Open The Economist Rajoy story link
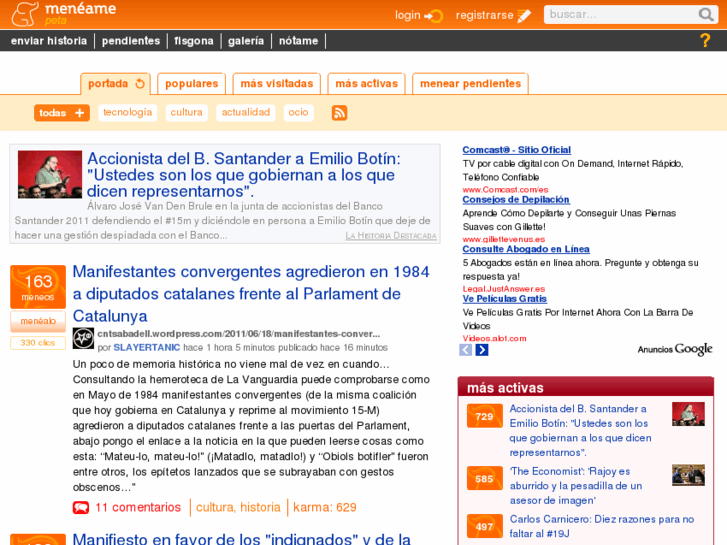The image size is (727, 545). pos(576,486)
